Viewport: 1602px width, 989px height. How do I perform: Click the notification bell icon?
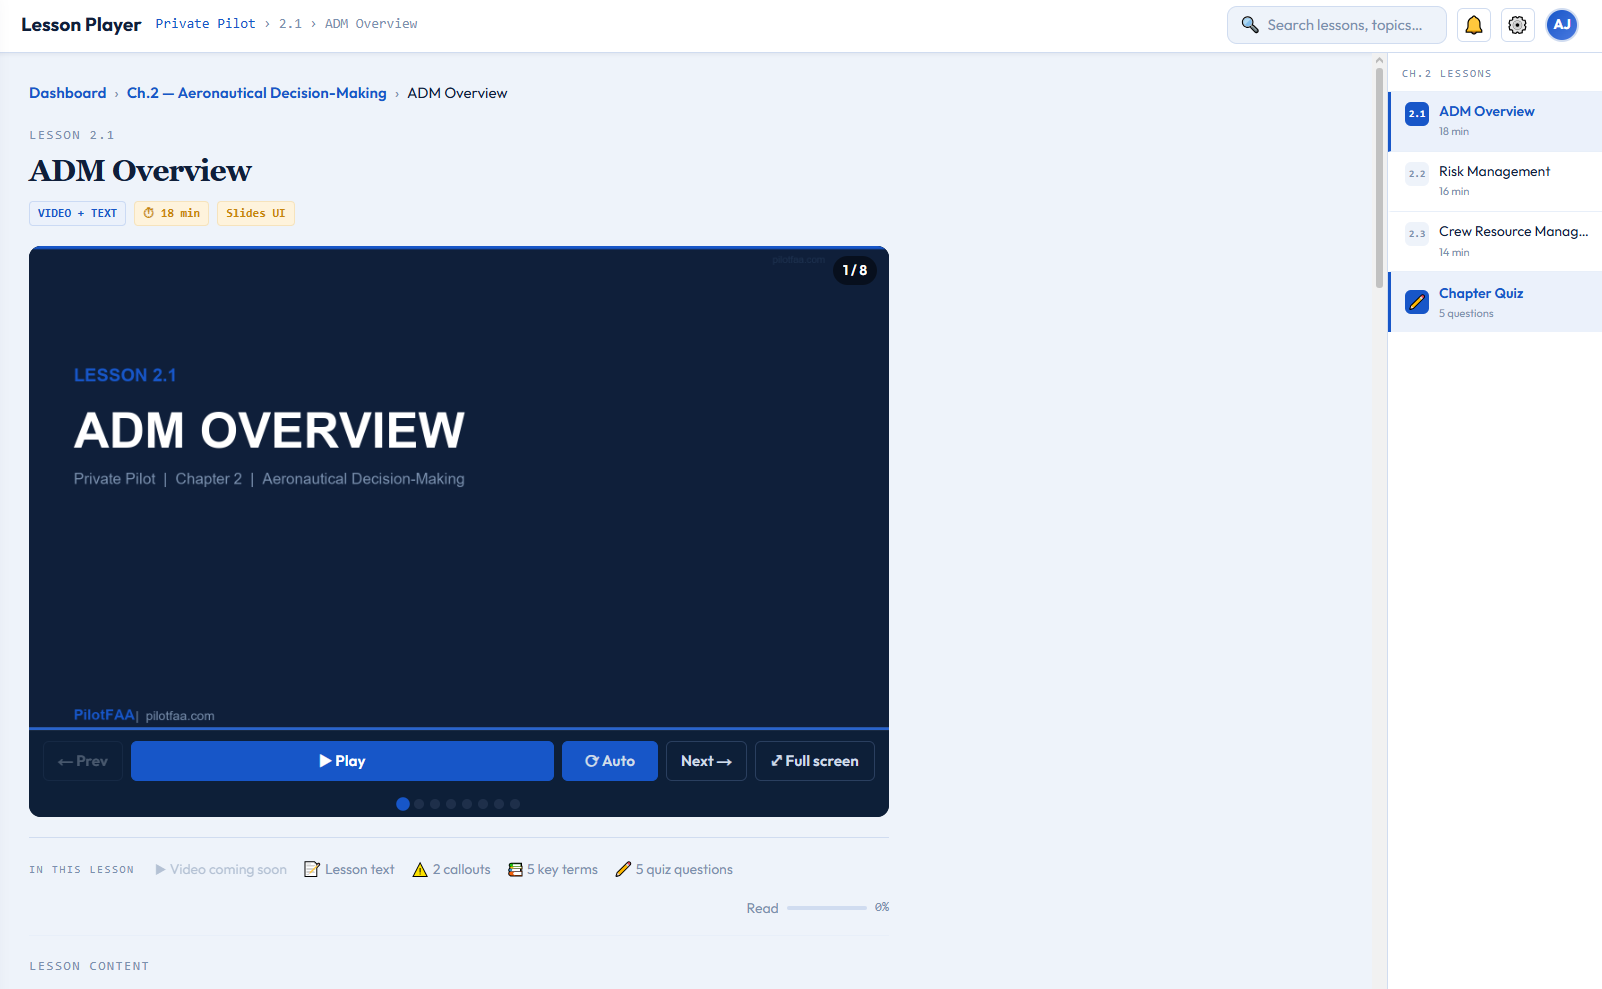[x=1473, y=24]
